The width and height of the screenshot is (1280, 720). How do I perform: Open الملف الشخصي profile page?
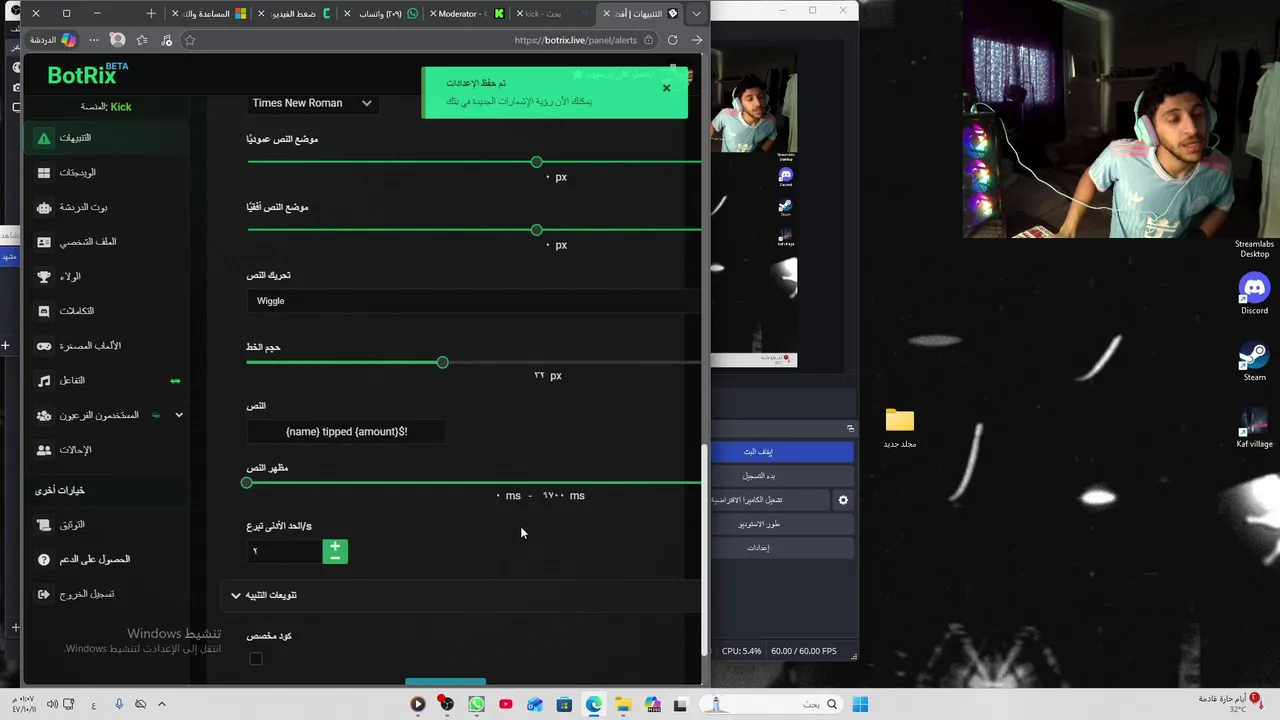[x=108, y=242]
